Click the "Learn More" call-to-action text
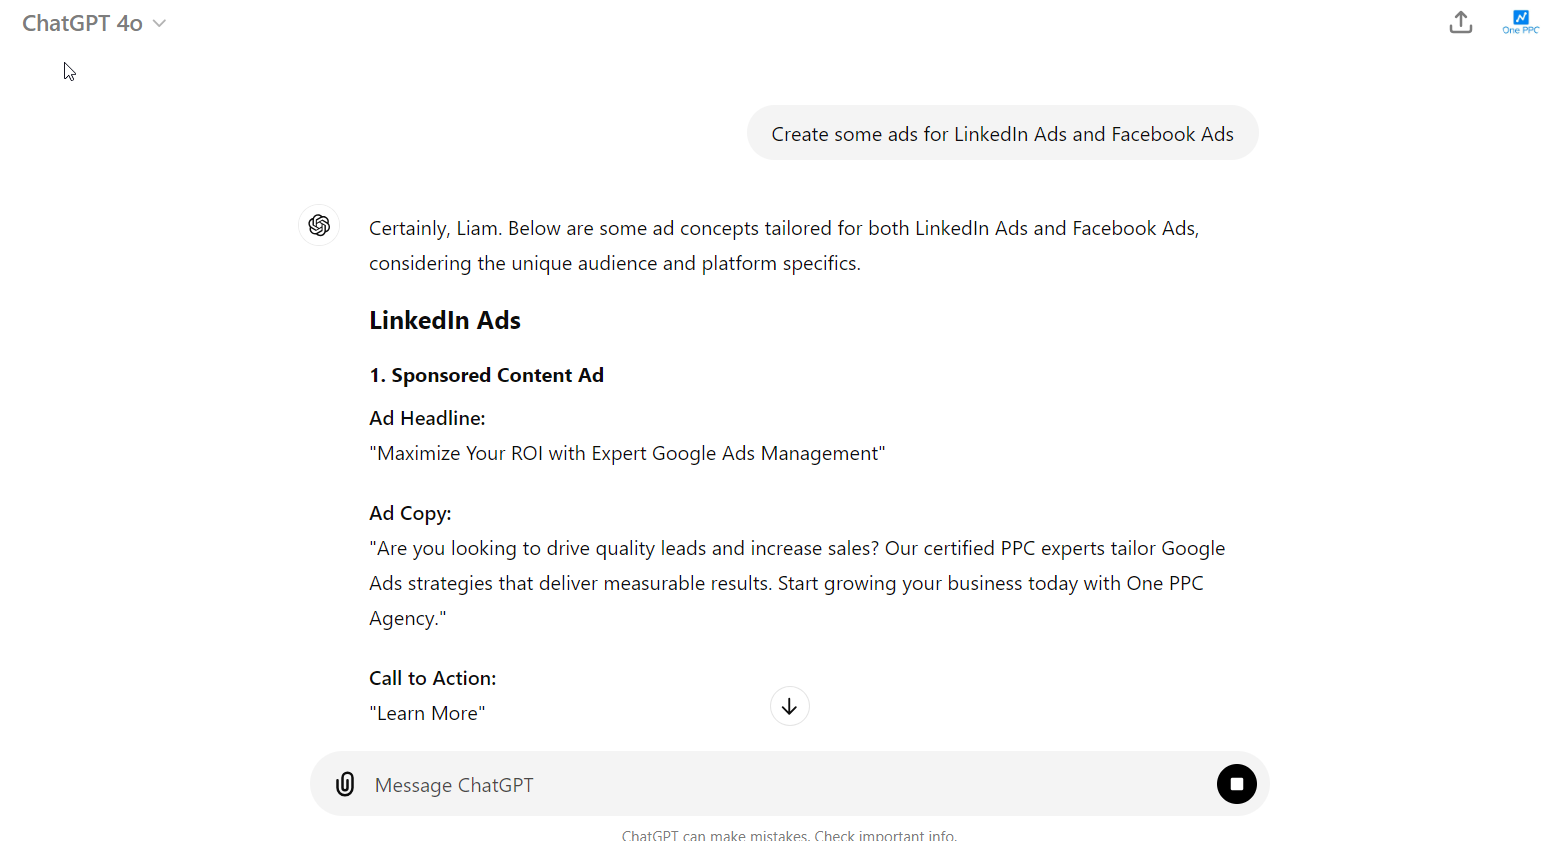The height and width of the screenshot is (841, 1541). pos(427,713)
